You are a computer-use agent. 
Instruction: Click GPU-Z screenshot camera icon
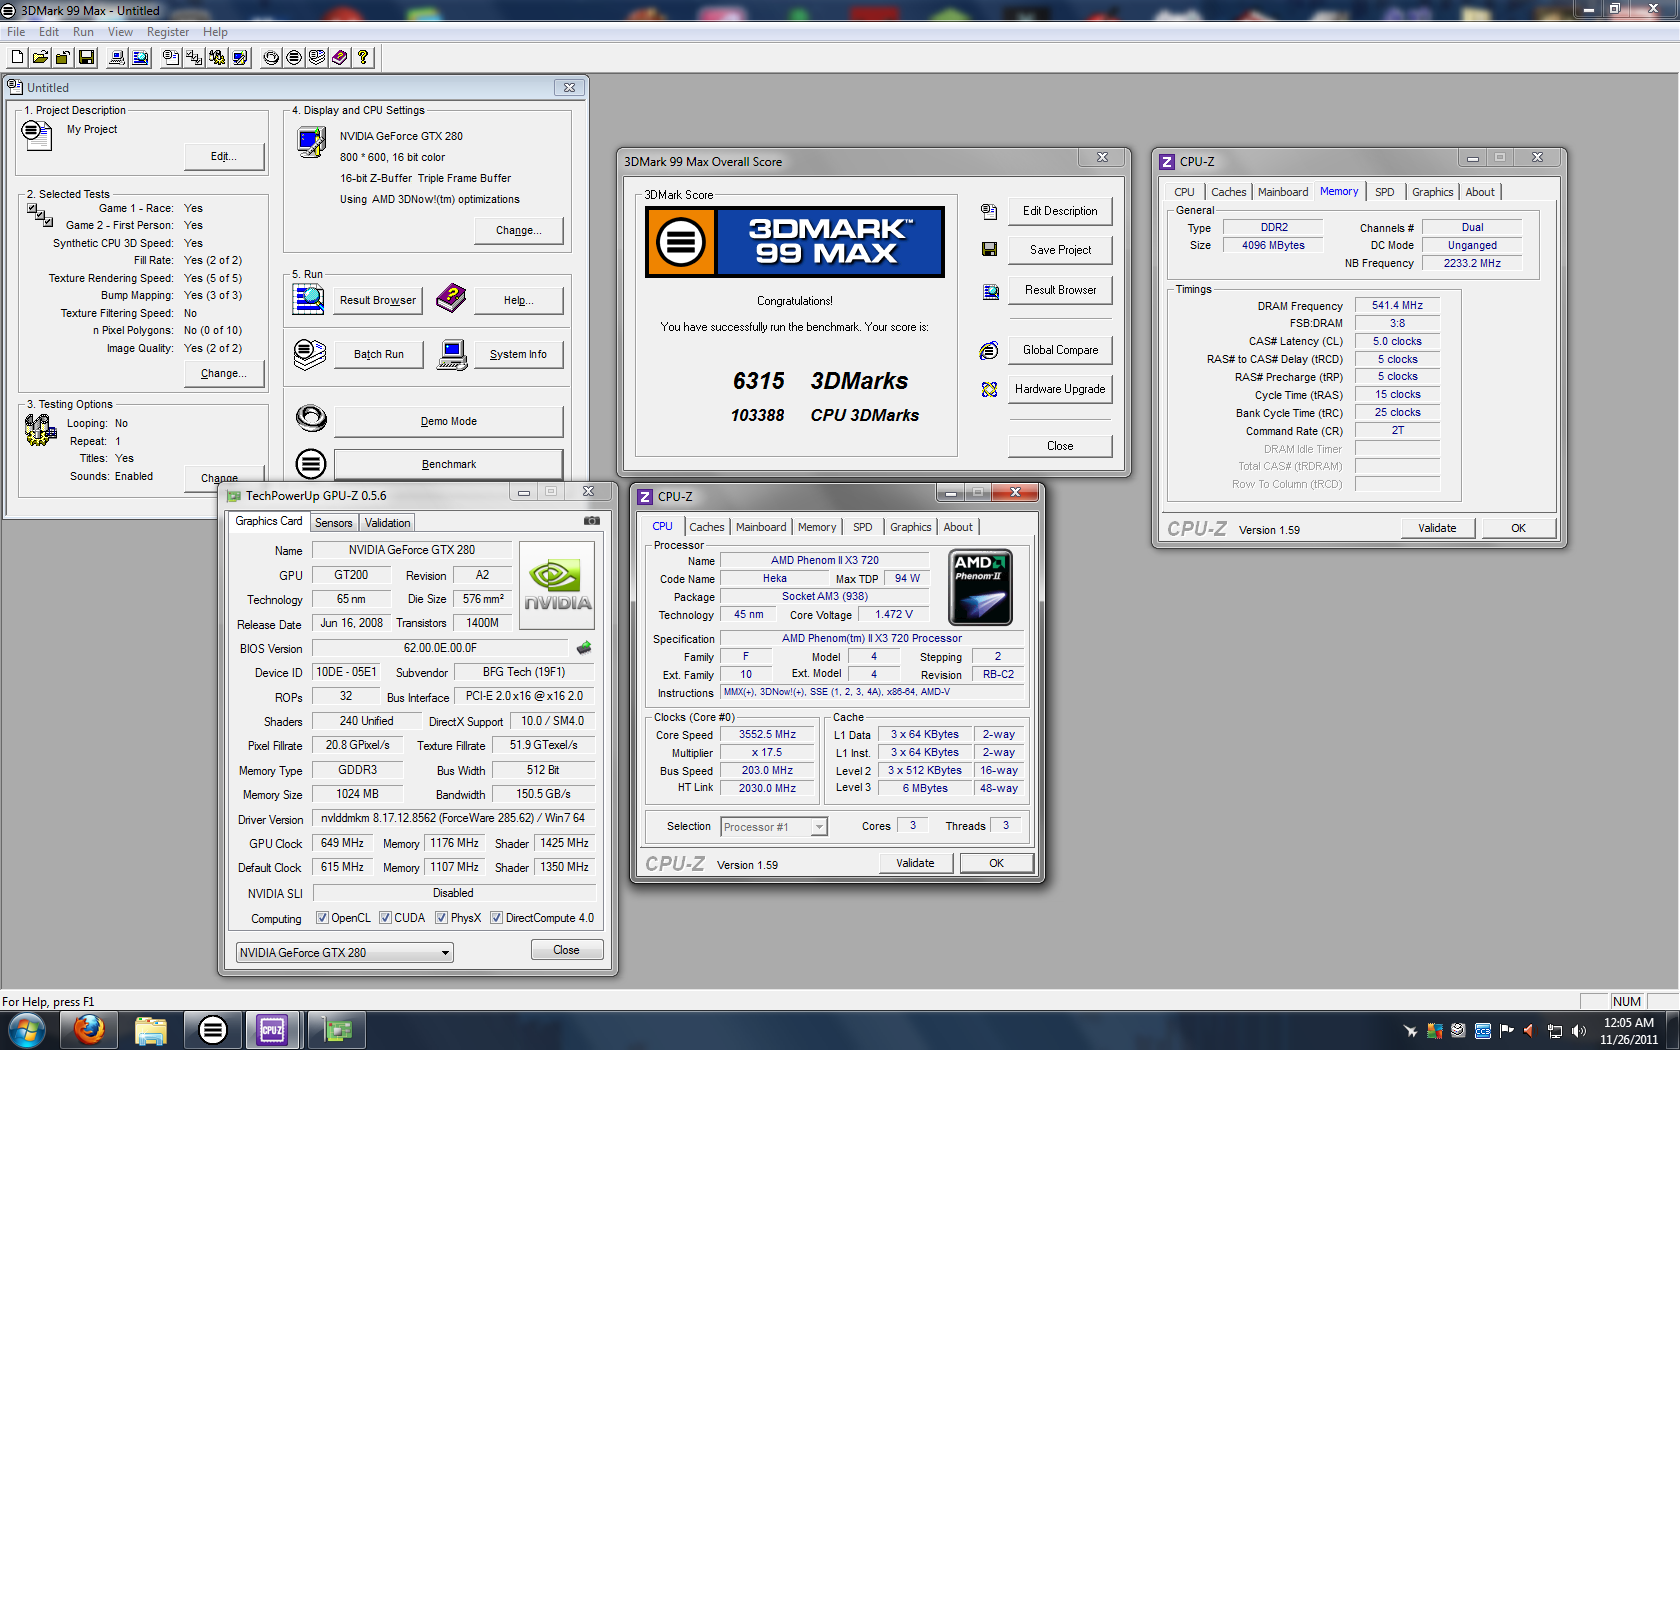click(x=592, y=521)
